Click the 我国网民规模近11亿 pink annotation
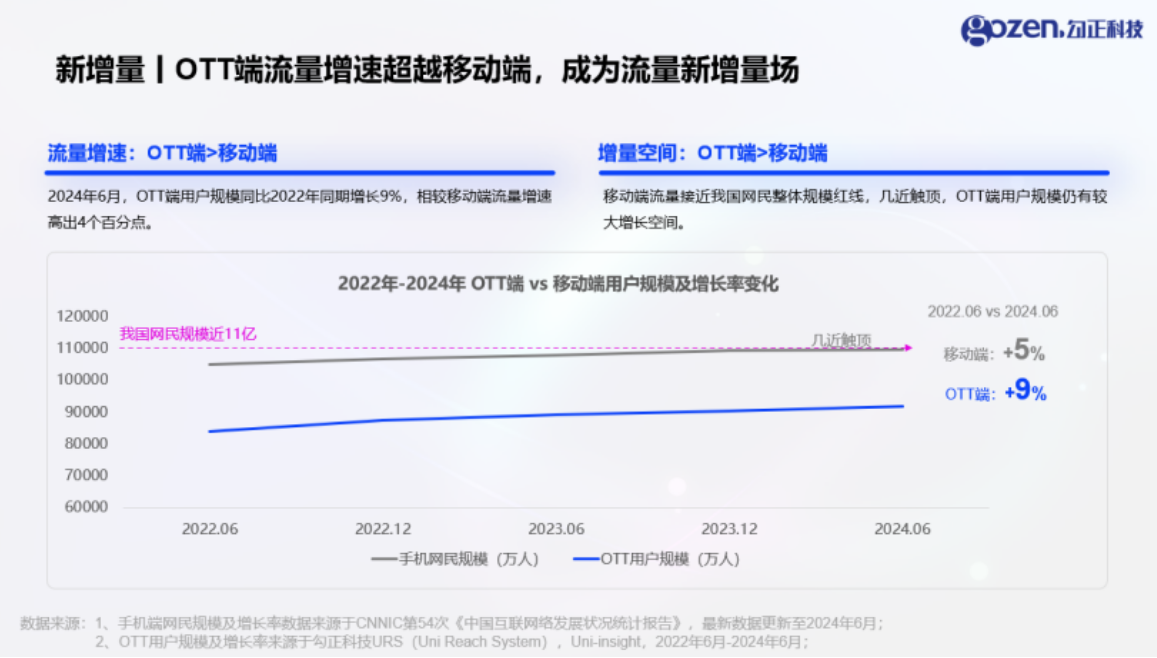Image resolution: width=1157 pixels, height=658 pixels. pos(188,334)
